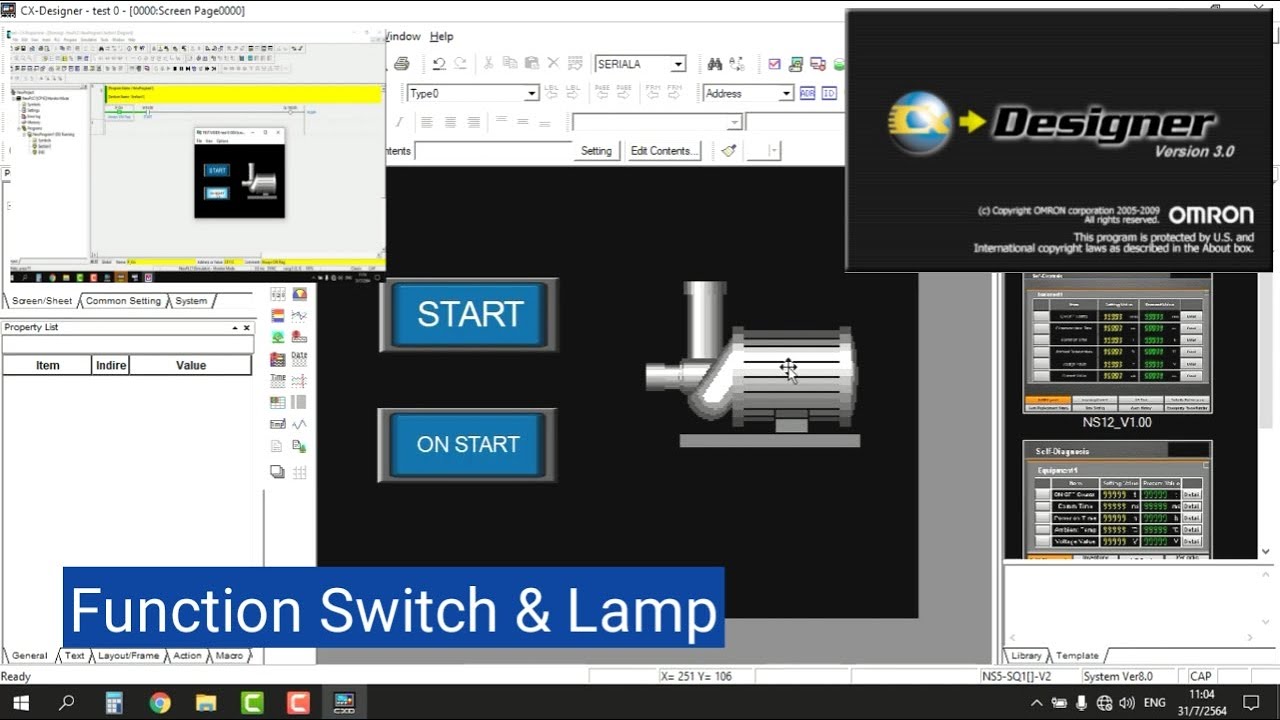Open the Help menu
1280x720 pixels.
pyautogui.click(x=441, y=36)
